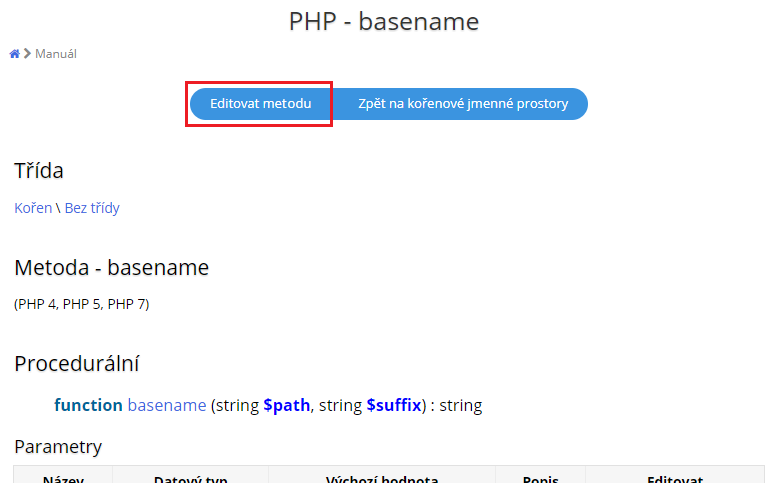This screenshot has width=767, height=483.
Task: Click the PHP - basename page title
Action: click(x=383, y=21)
